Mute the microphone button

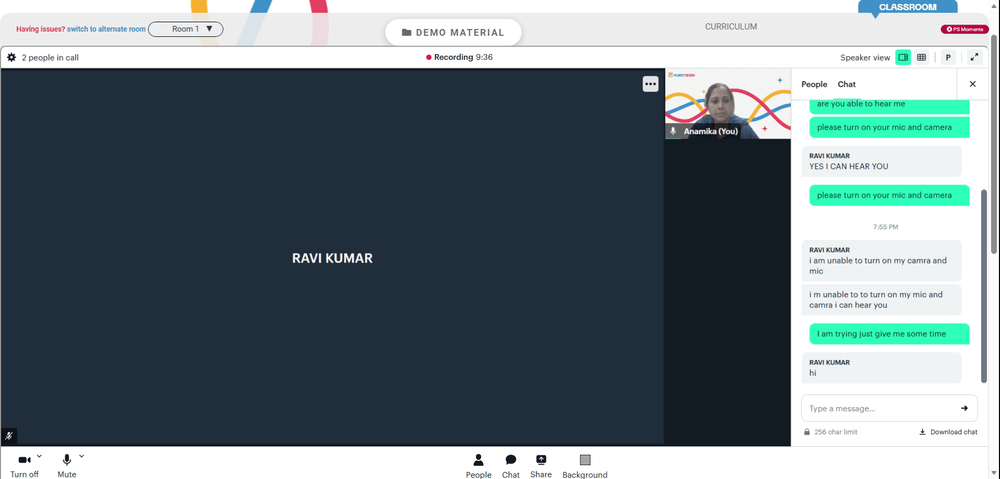pyautogui.click(x=66, y=460)
